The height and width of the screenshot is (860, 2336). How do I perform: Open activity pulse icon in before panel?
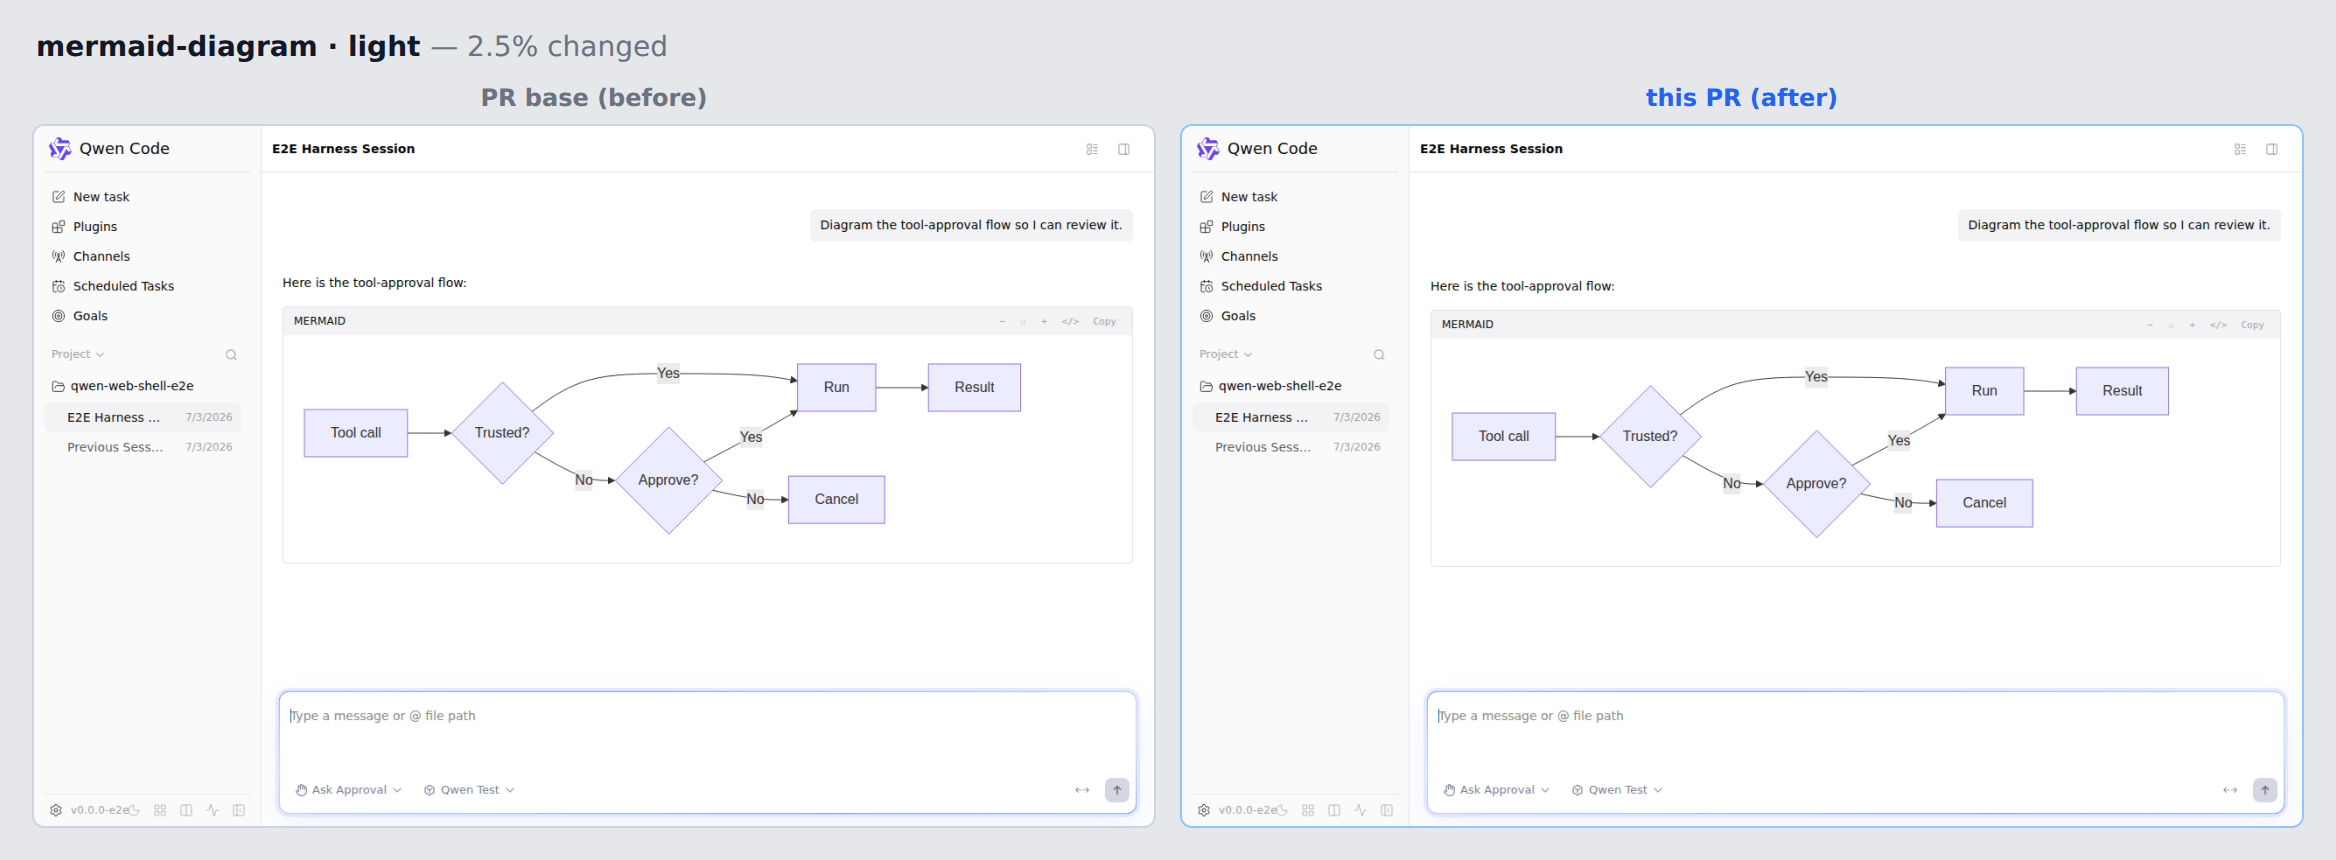pos(212,810)
